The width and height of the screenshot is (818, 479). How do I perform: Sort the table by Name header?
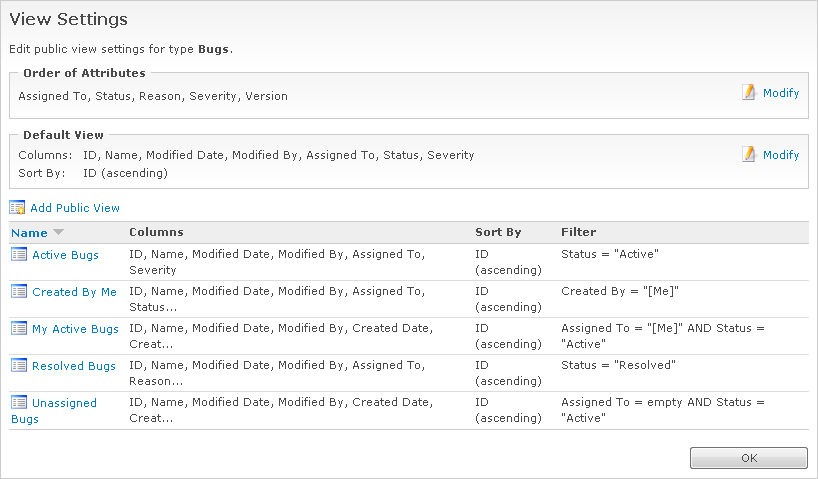click(29, 233)
